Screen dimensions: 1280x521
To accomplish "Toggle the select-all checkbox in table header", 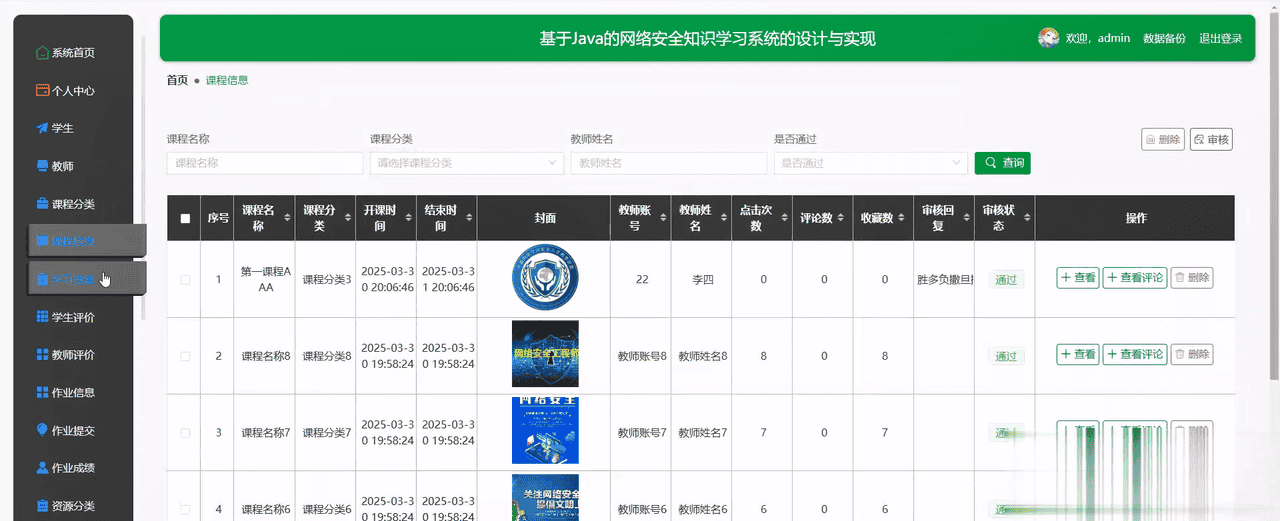I will (x=185, y=218).
